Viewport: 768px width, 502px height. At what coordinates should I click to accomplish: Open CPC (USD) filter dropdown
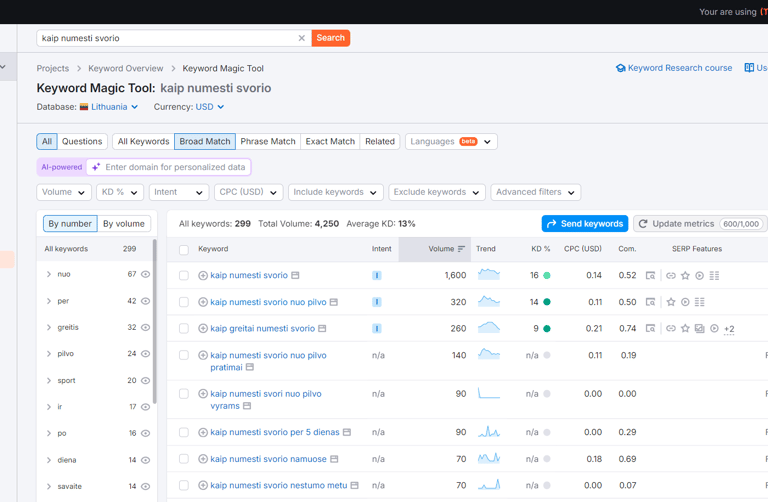248,192
